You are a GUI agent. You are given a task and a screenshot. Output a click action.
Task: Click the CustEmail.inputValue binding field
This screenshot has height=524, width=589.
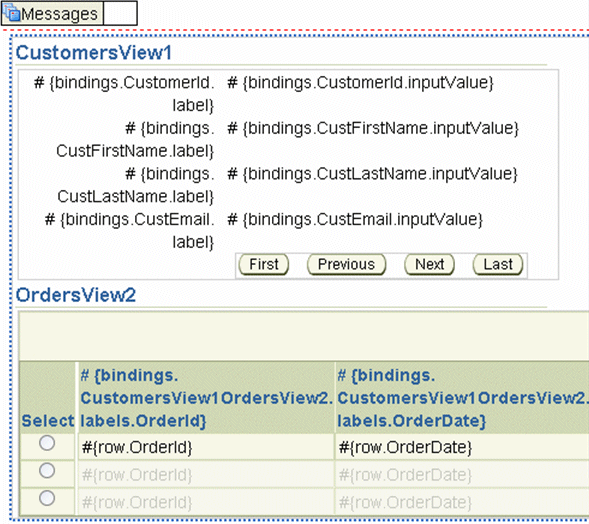pos(355,219)
